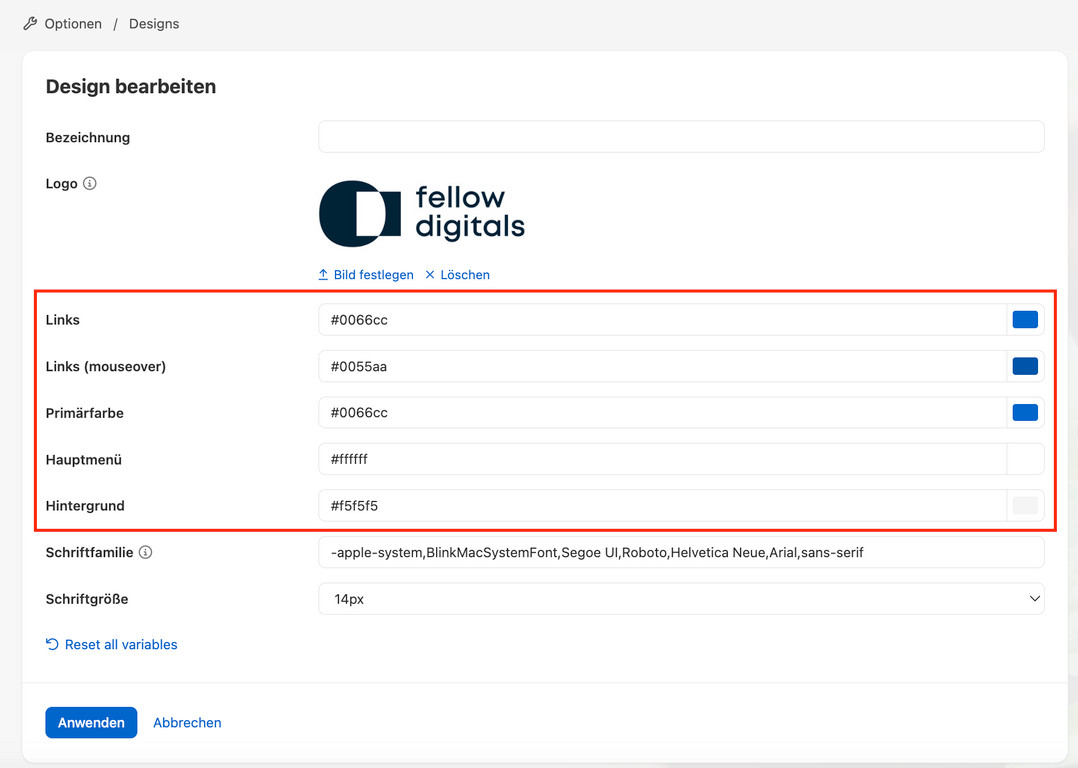This screenshot has width=1078, height=768.
Task: Click the Bild festlegen upload link
Action: pyautogui.click(x=366, y=274)
